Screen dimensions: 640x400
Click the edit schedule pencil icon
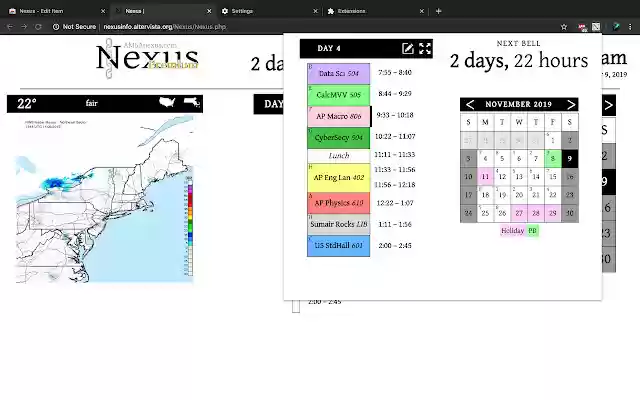pos(407,49)
